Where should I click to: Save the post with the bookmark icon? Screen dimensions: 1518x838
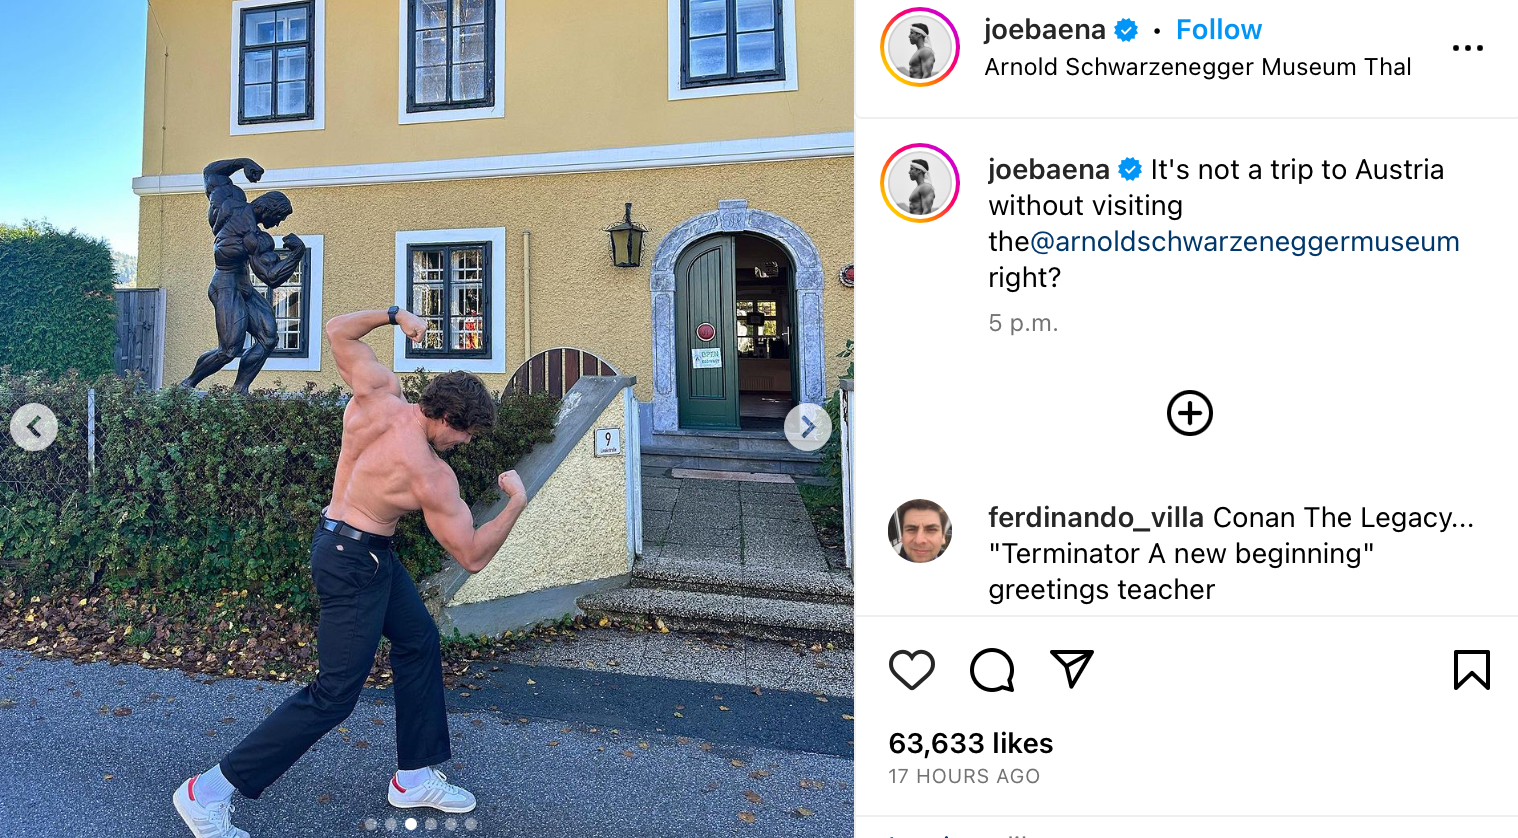pyautogui.click(x=1471, y=670)
